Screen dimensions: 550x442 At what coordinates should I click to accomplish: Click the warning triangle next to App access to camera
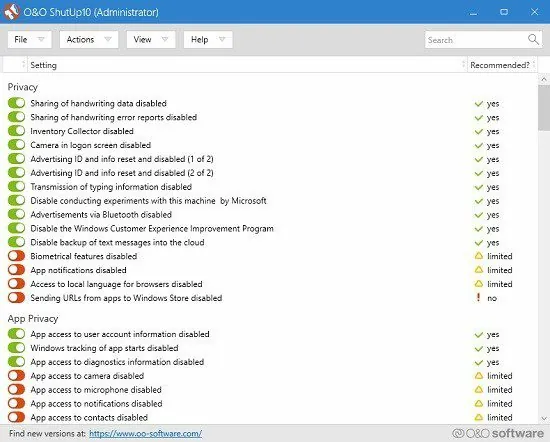point(479,376)
